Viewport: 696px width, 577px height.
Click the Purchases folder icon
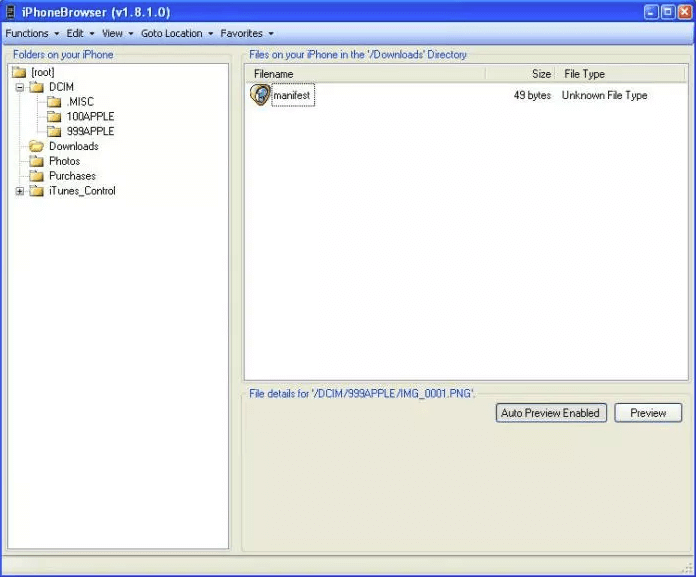[36, 176]
